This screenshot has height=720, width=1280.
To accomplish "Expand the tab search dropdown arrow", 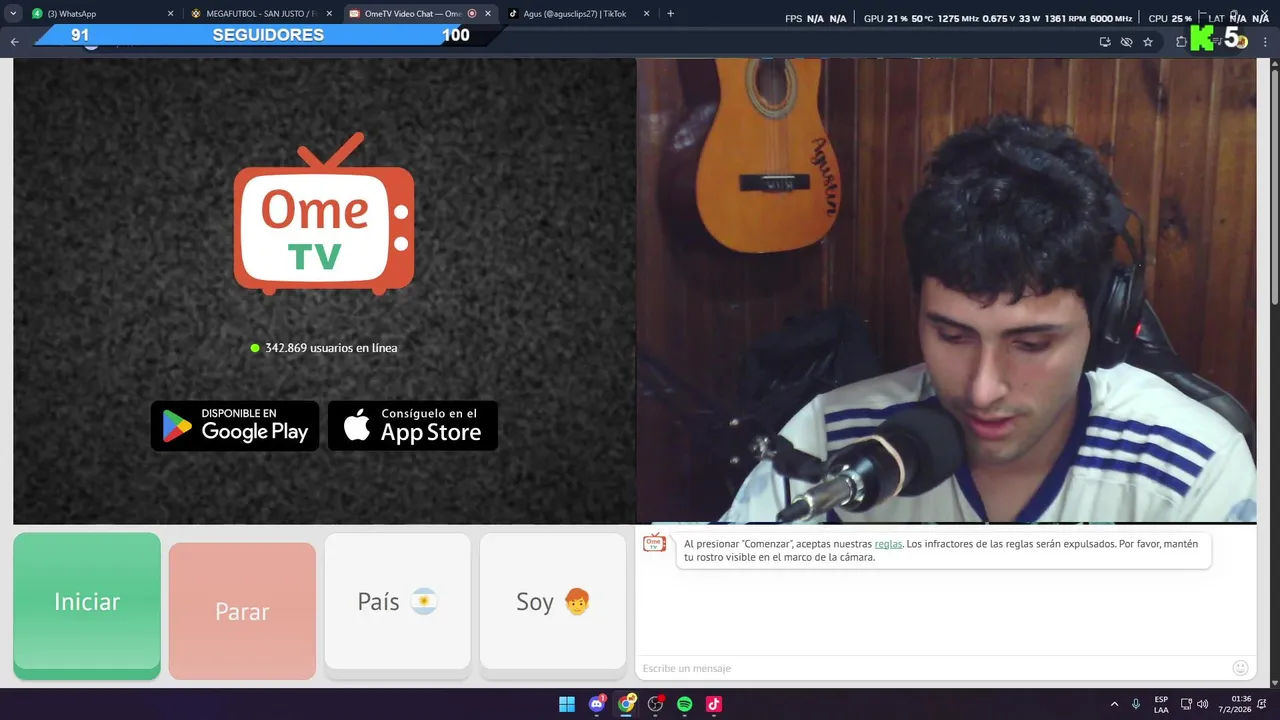I will 13,14.
